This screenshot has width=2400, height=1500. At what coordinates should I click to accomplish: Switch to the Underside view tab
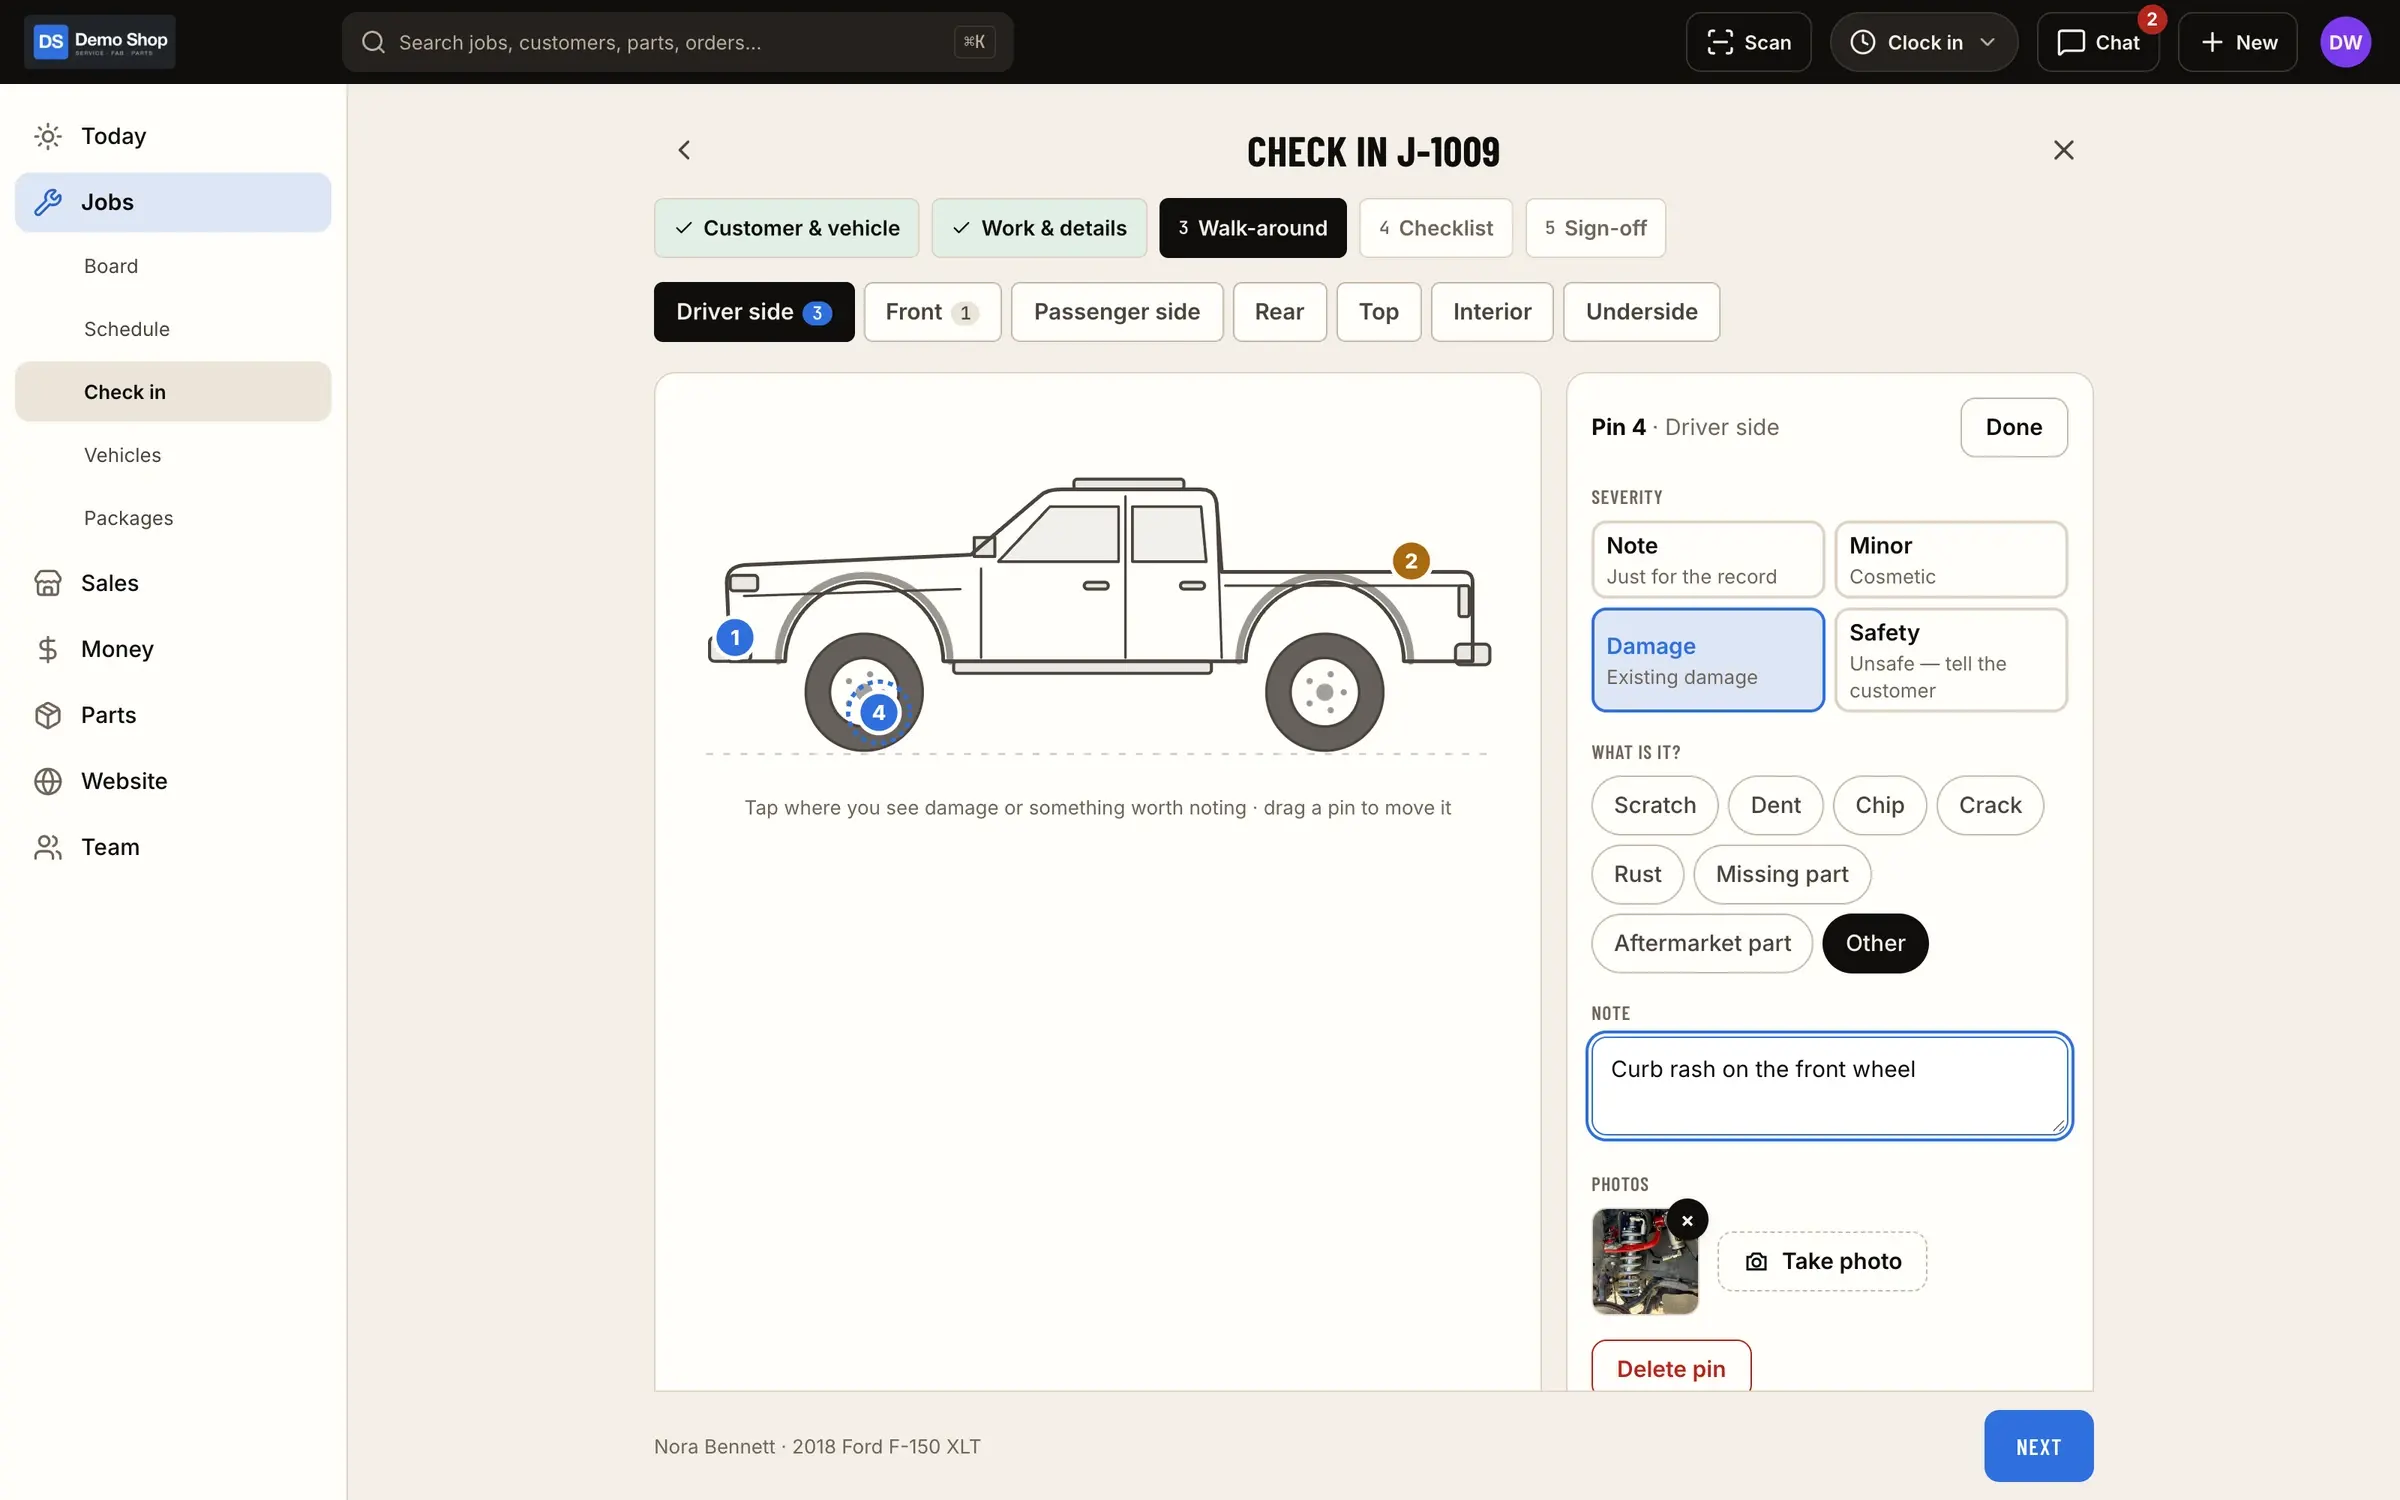pyautogui.click(x=1641, y=312)
